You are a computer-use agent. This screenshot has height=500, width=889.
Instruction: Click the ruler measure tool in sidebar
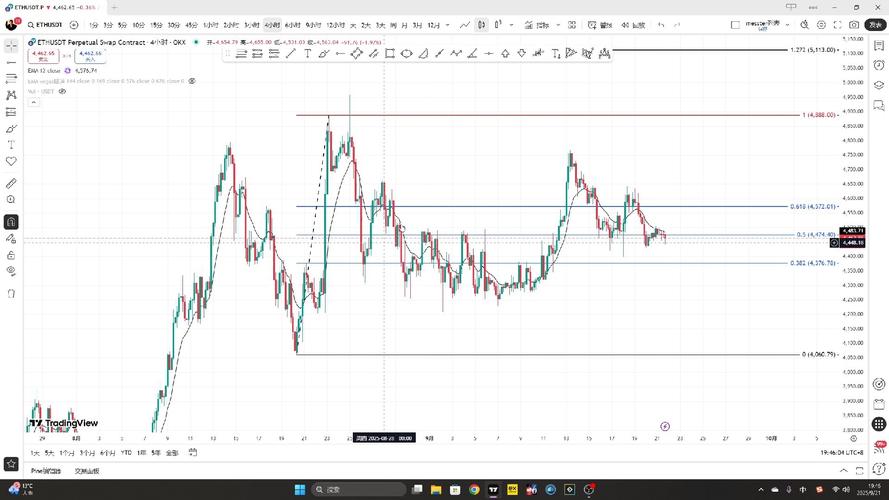coord(11,184)
